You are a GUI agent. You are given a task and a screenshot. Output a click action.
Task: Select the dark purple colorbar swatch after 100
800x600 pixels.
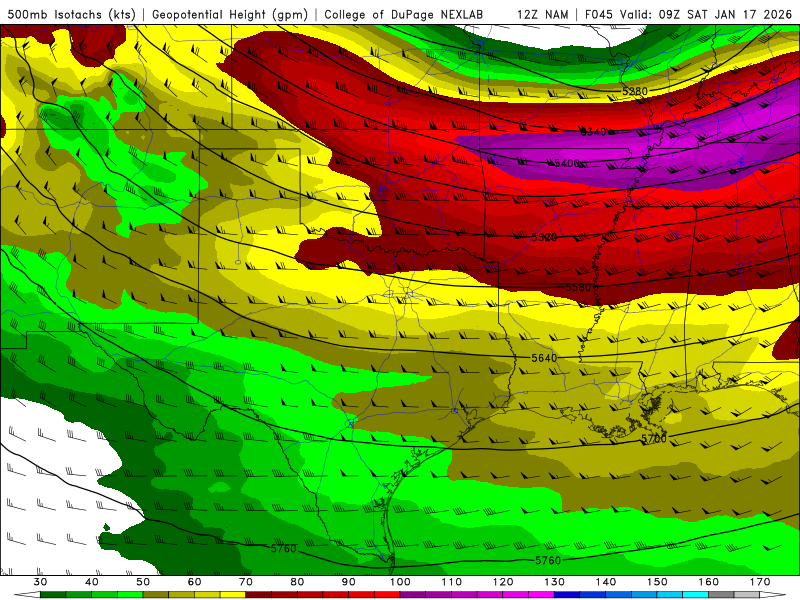tap(413, 595)
